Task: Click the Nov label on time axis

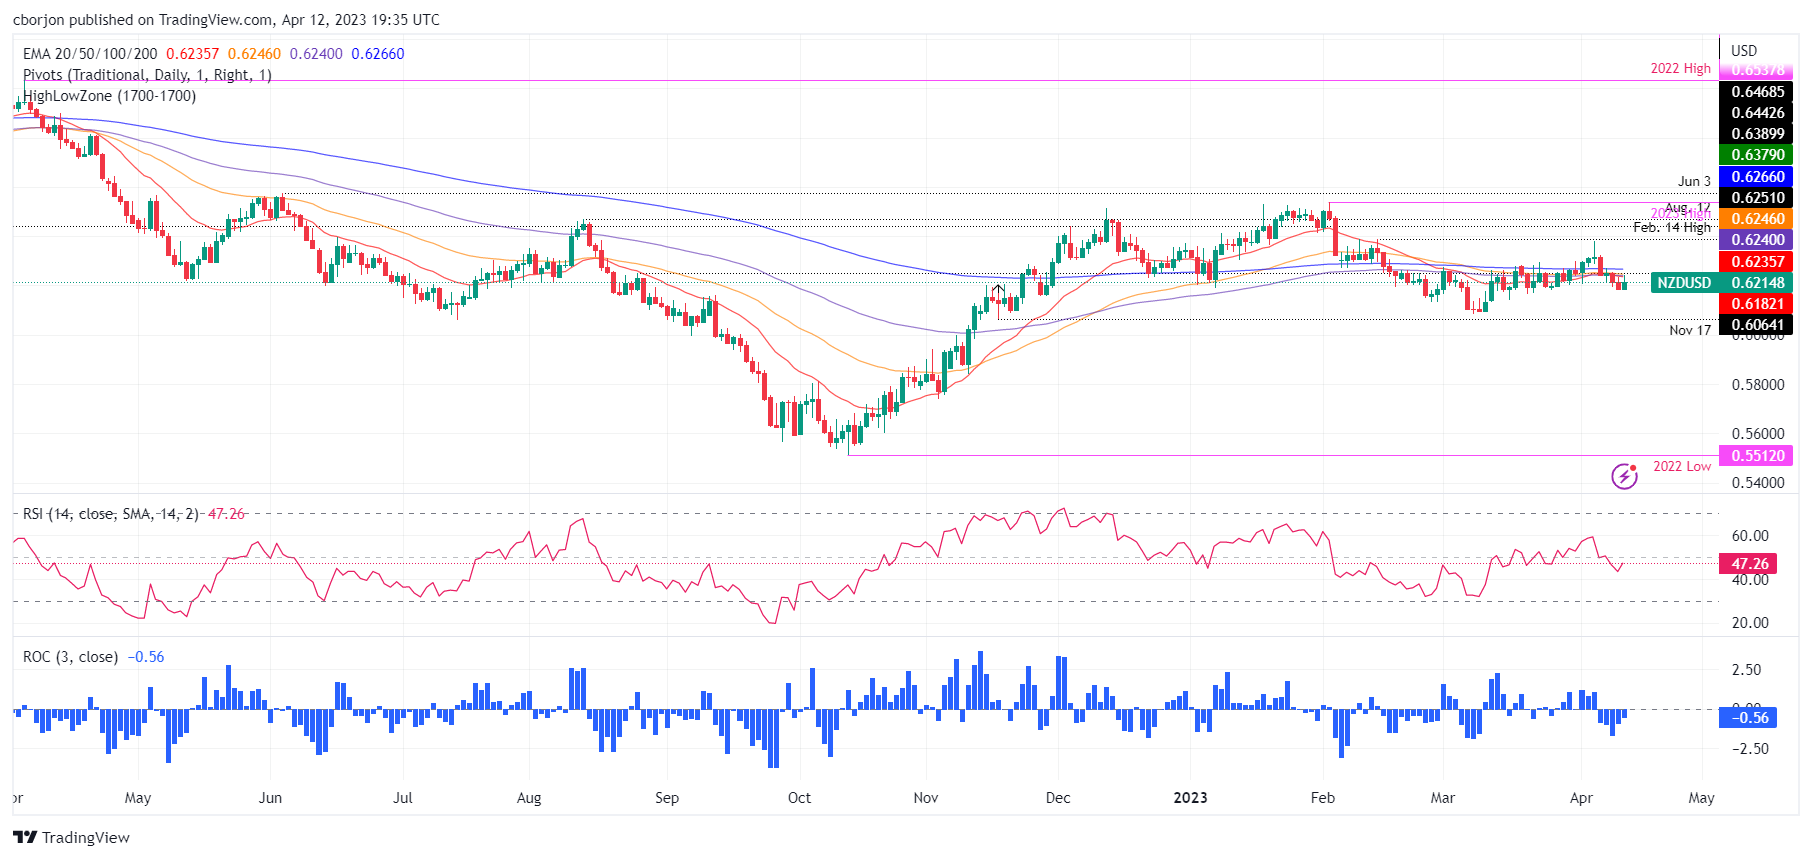Action: (926, 798)
